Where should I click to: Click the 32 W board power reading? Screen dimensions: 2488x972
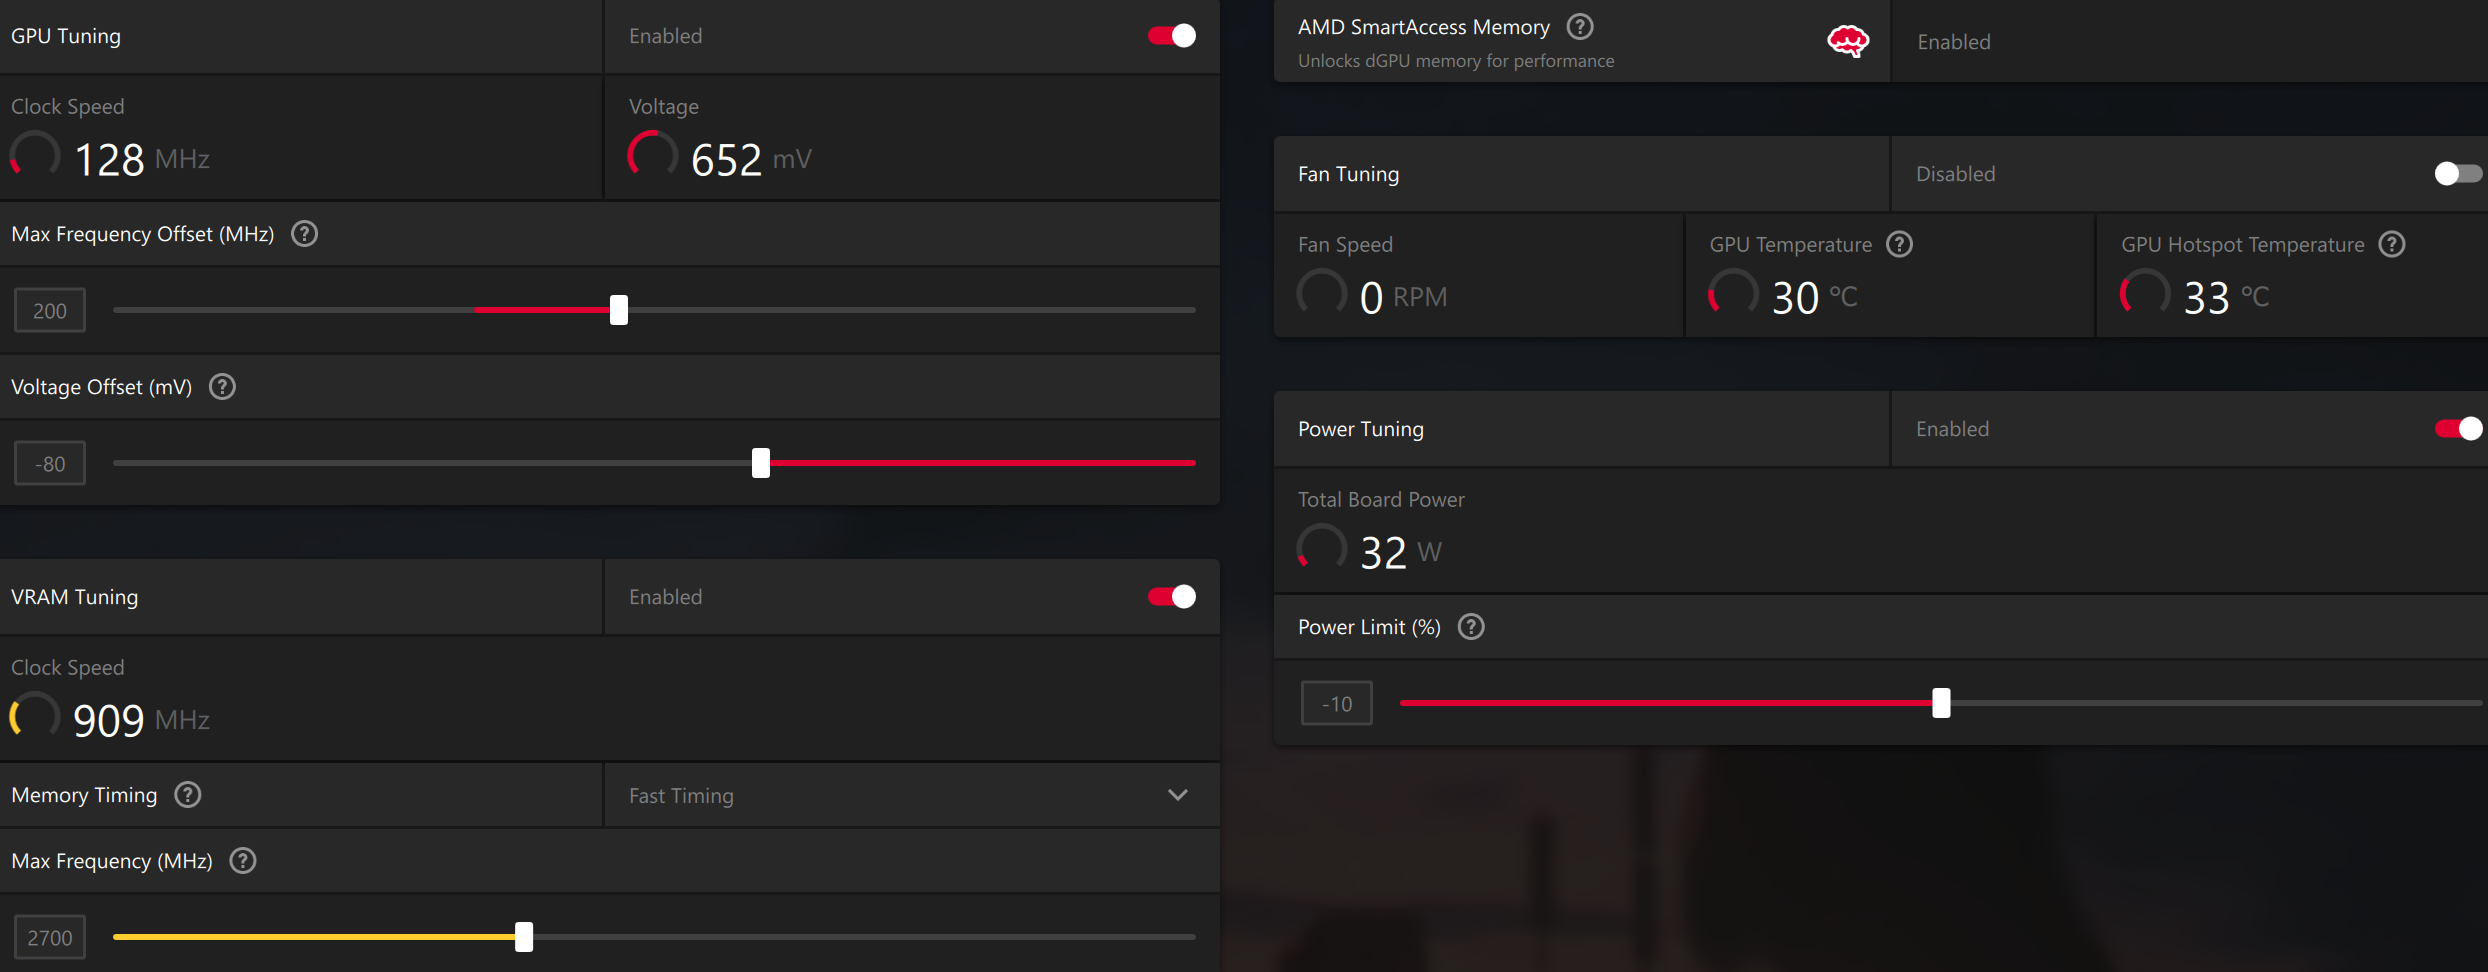(1401, 553)
